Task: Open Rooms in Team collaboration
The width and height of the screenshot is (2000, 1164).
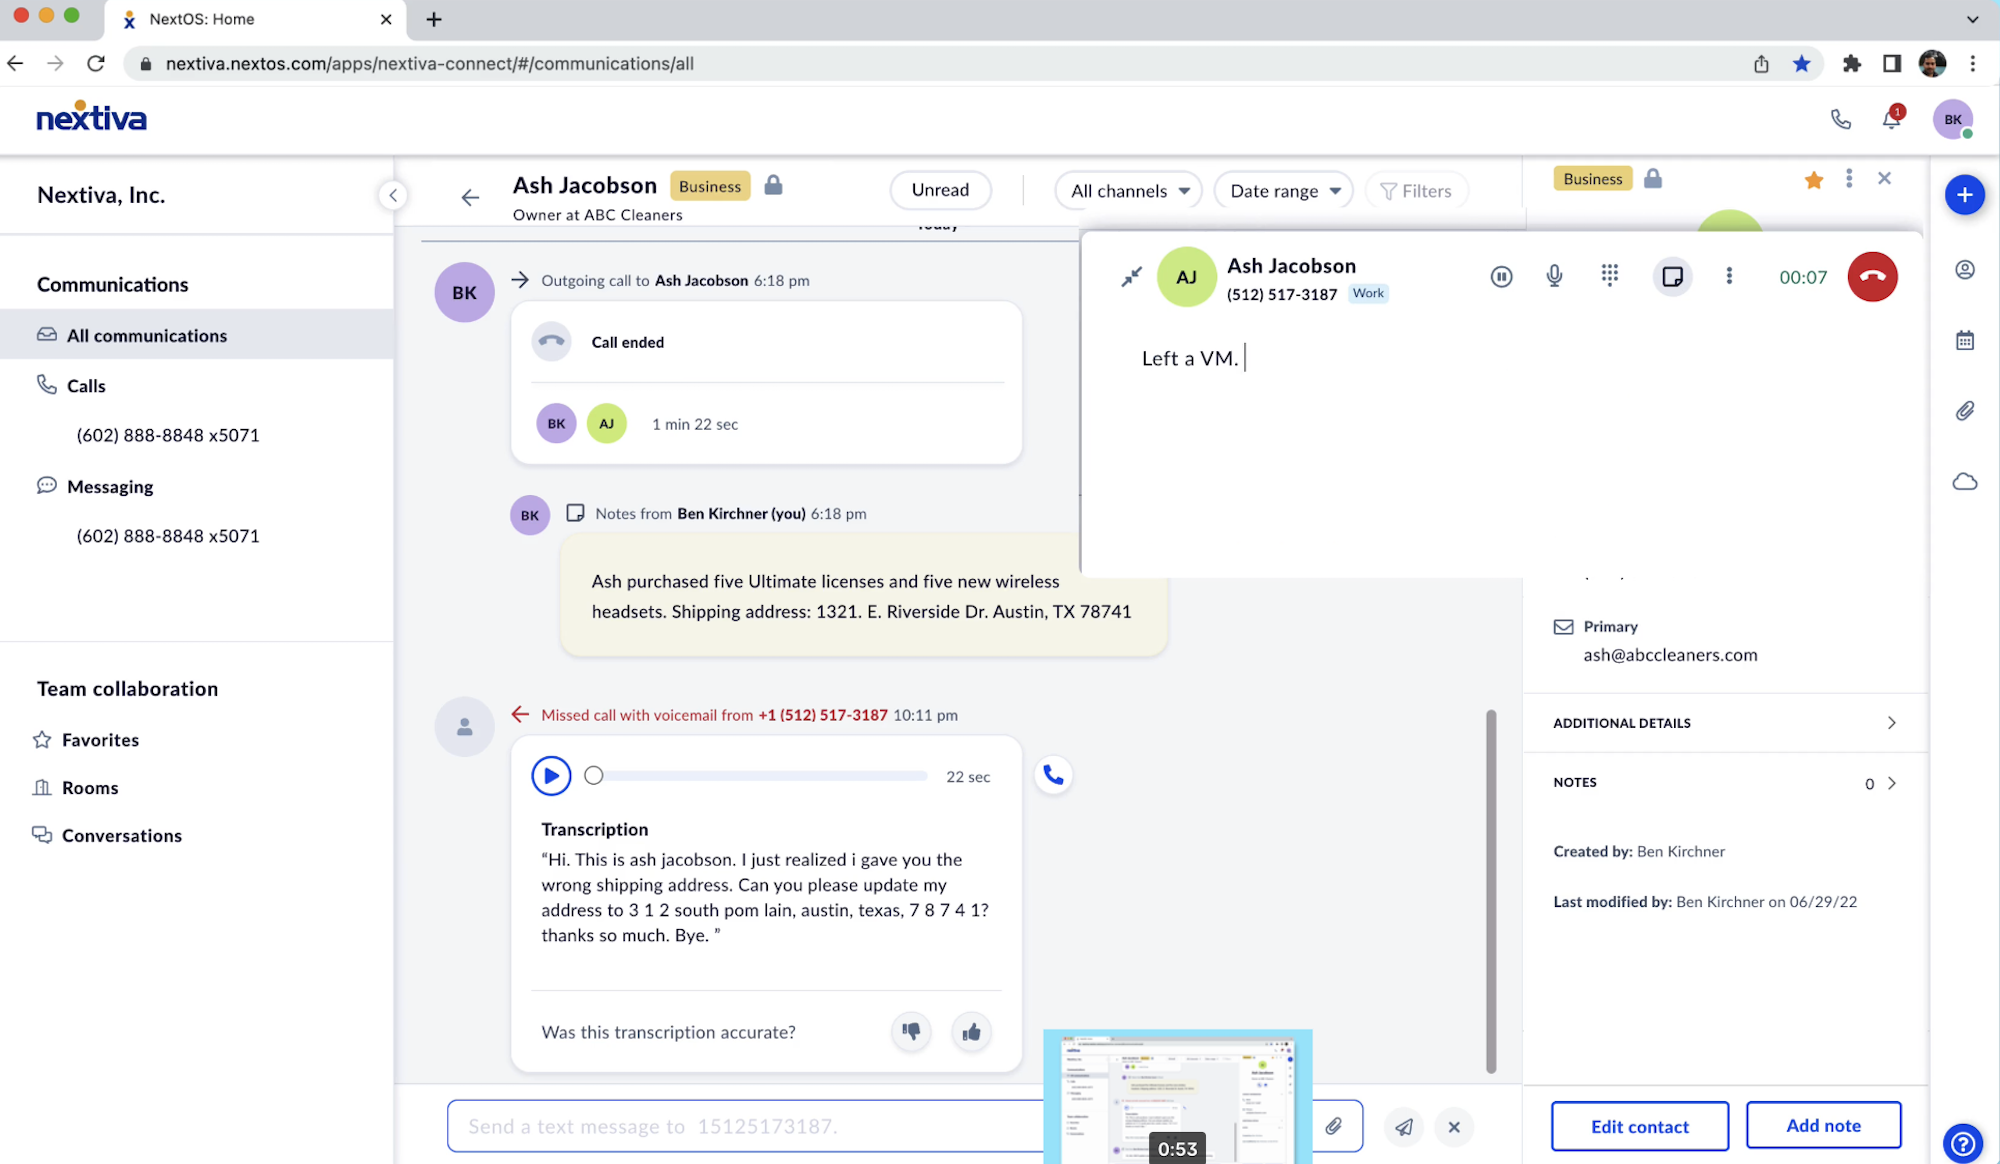Action: pos(90,787)
